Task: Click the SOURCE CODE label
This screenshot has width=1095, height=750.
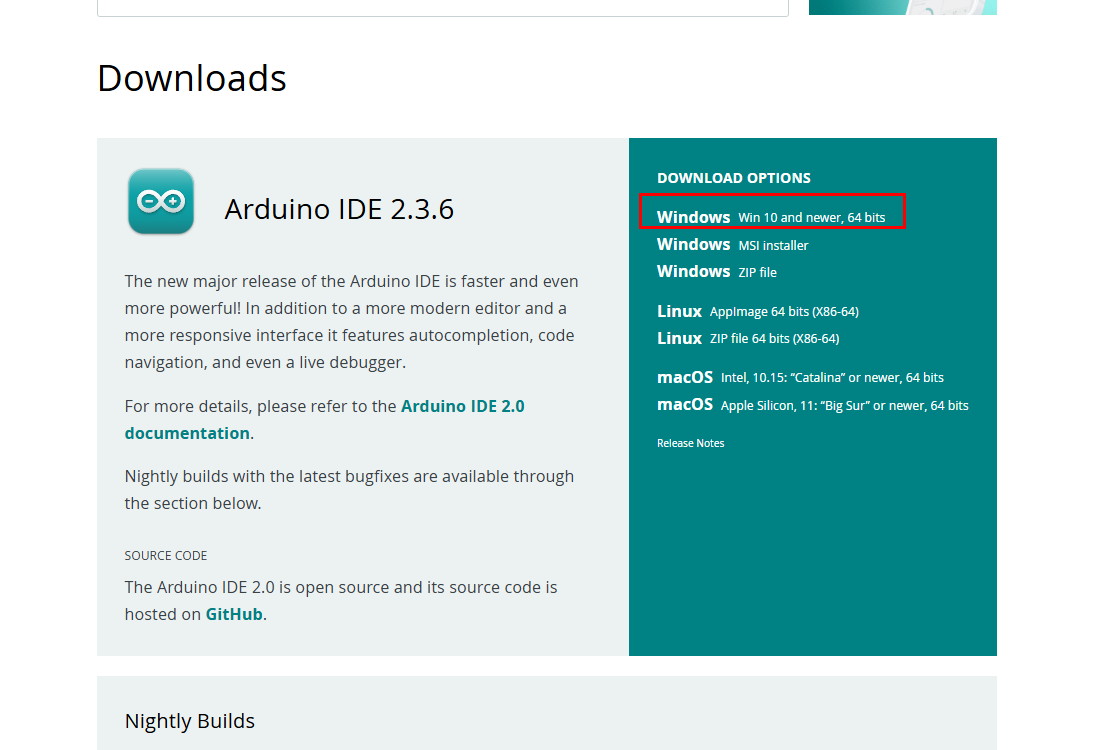Action: coord(166,556)
